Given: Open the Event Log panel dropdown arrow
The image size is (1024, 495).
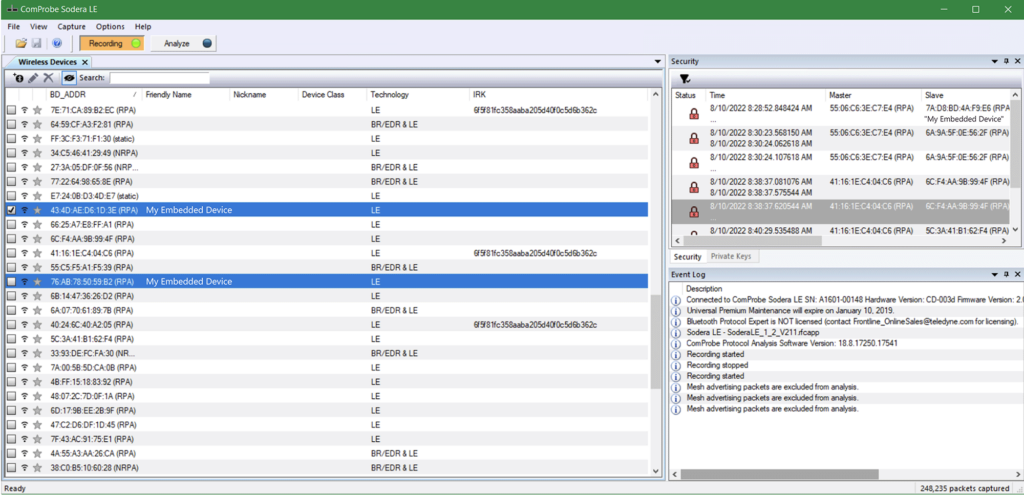Looking at the screenshot, I should pyautogui.click(x=995, y=275).
